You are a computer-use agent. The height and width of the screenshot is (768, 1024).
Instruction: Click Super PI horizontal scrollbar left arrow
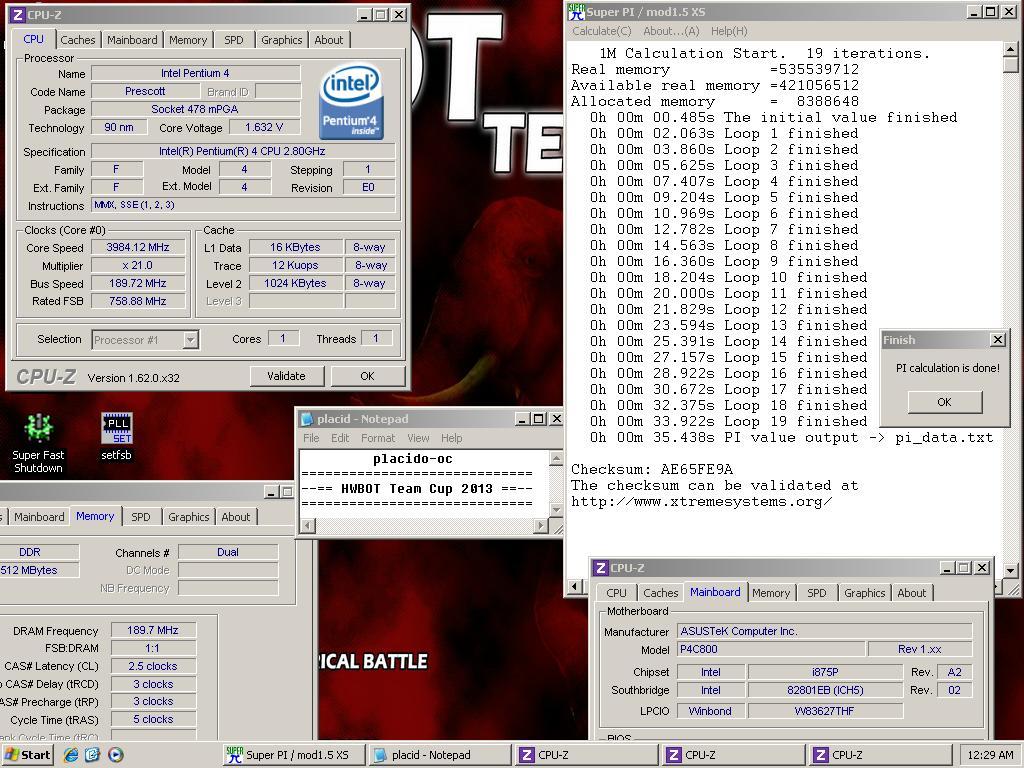coord(574,586)
